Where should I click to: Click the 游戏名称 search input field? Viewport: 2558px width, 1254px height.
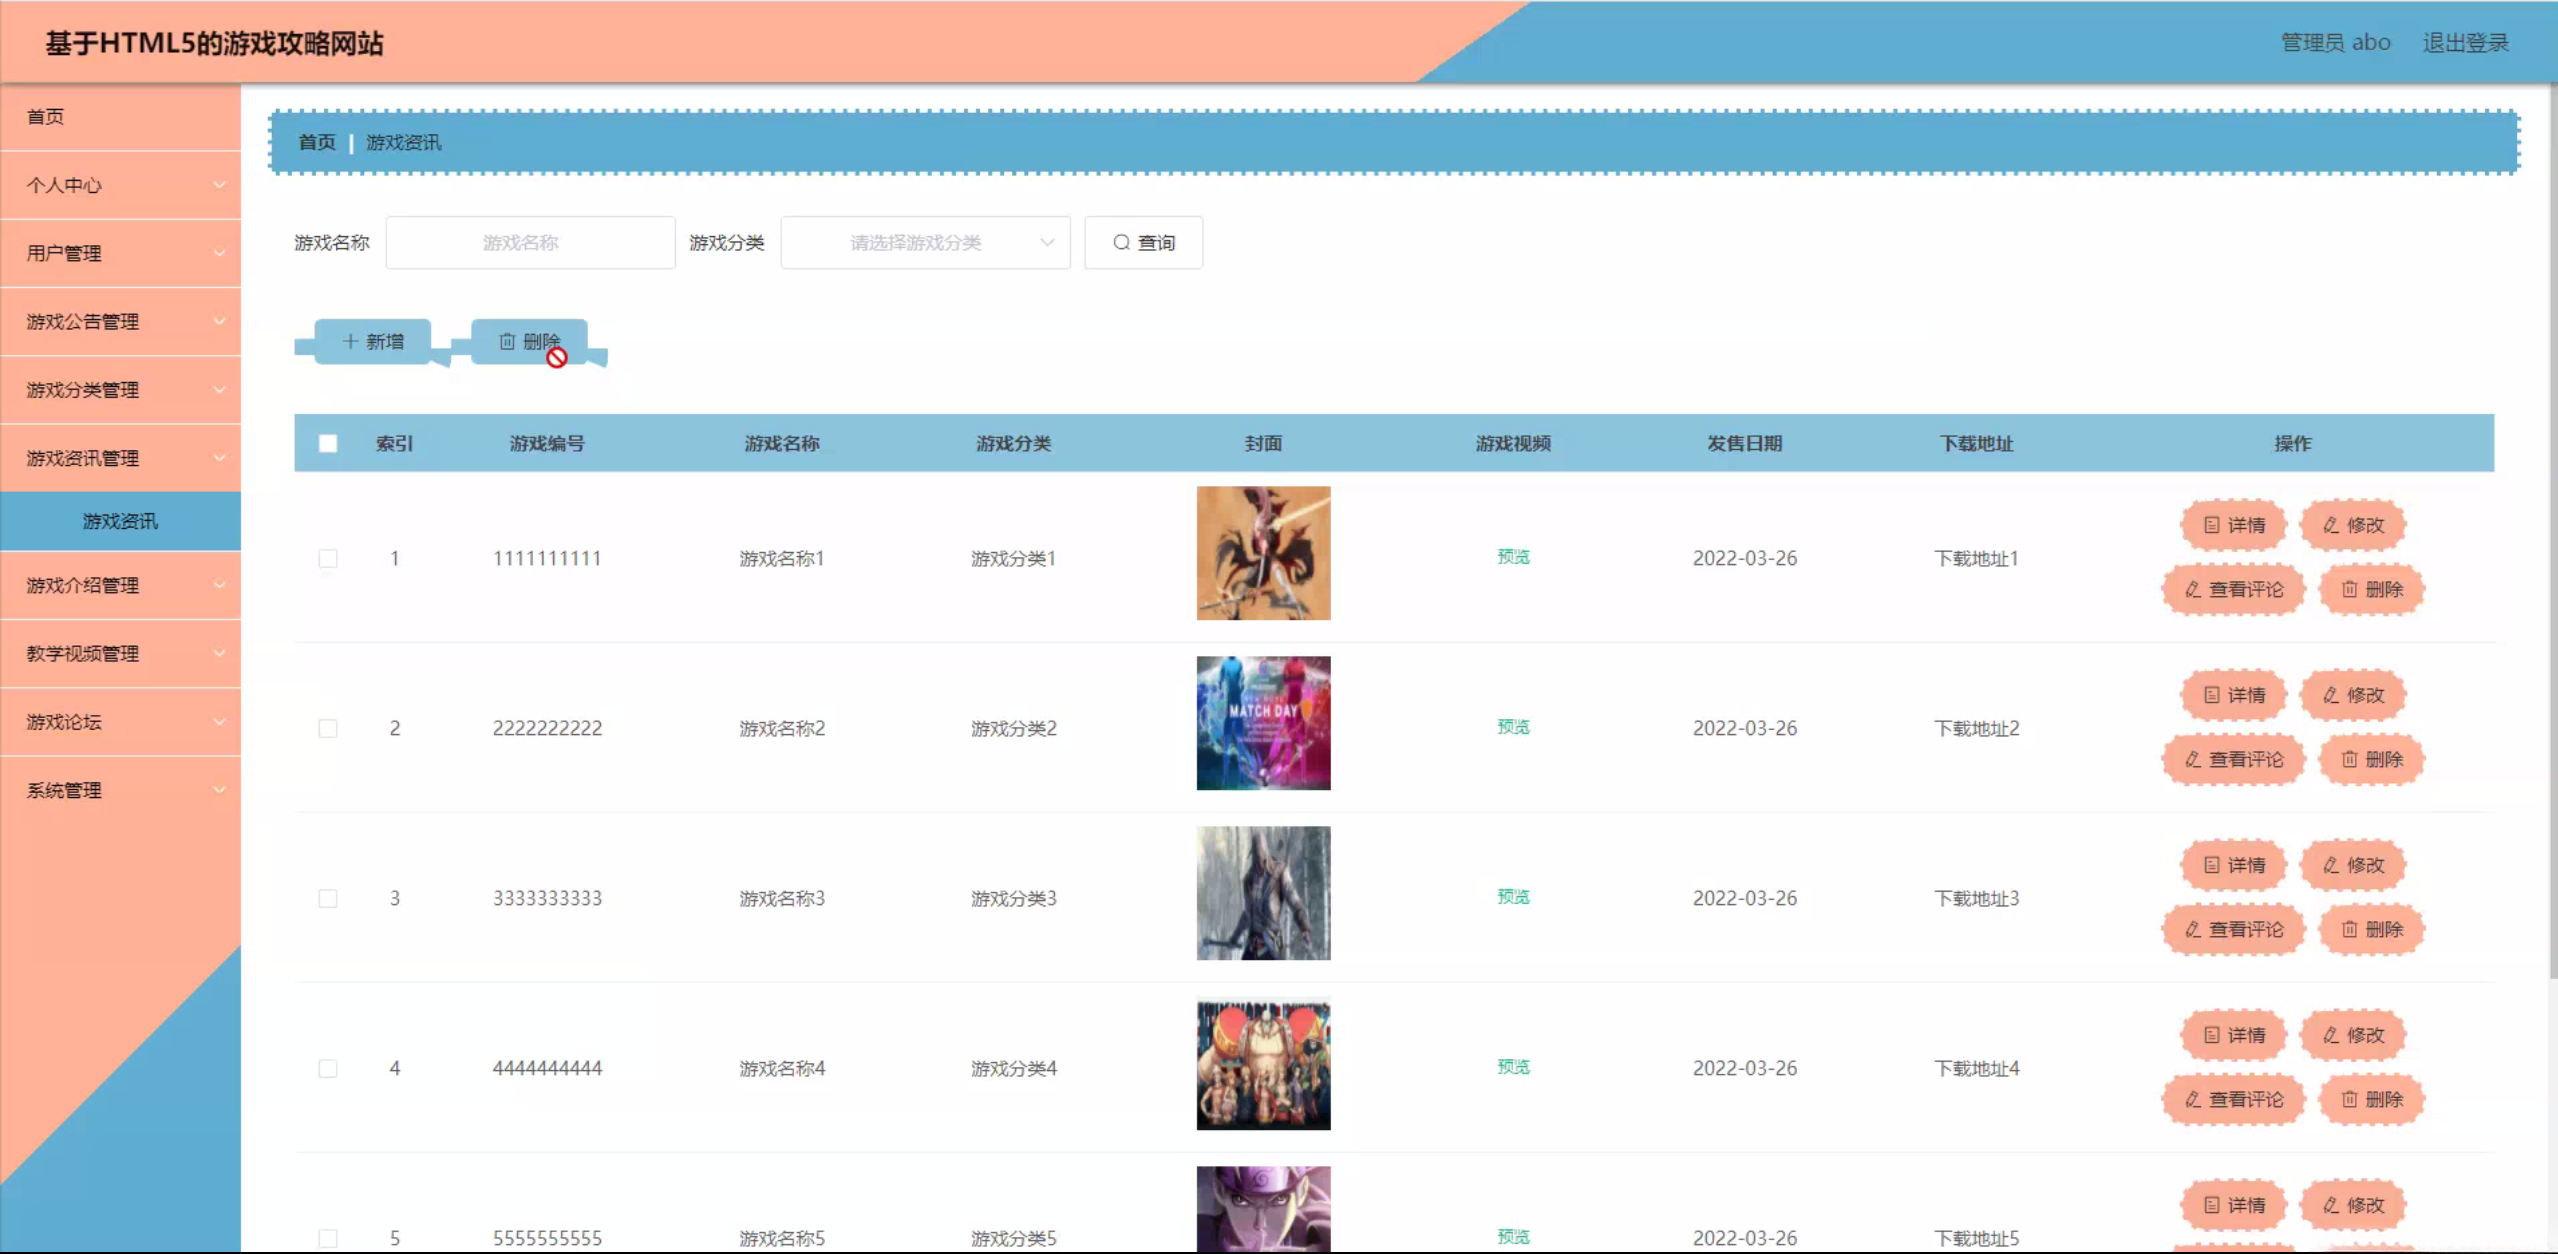click(530, 242)
